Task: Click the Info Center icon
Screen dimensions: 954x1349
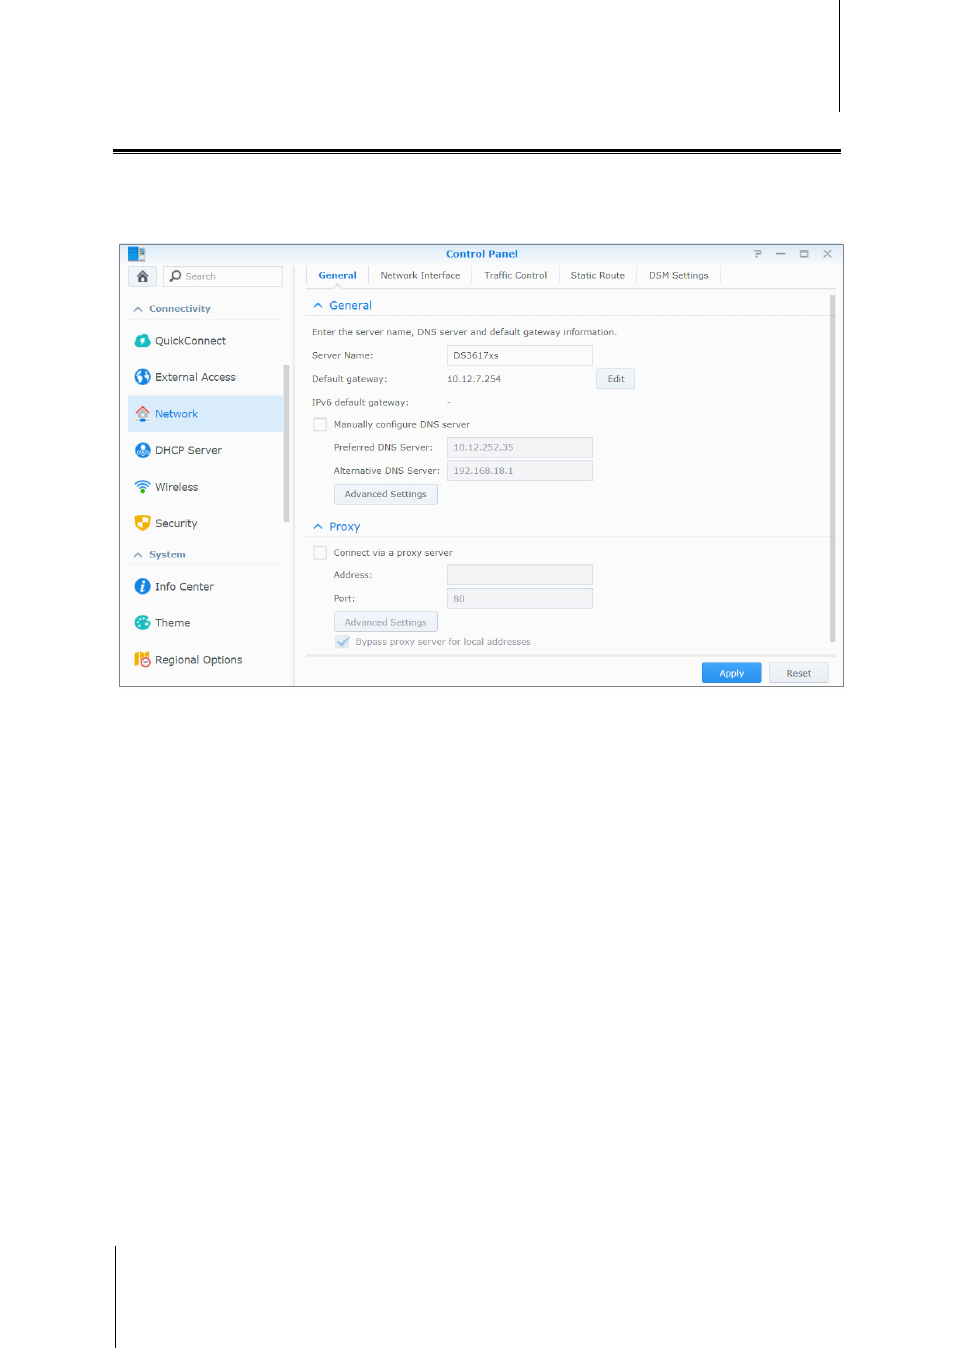Action: pyautogui.click(x=142, y=586)
